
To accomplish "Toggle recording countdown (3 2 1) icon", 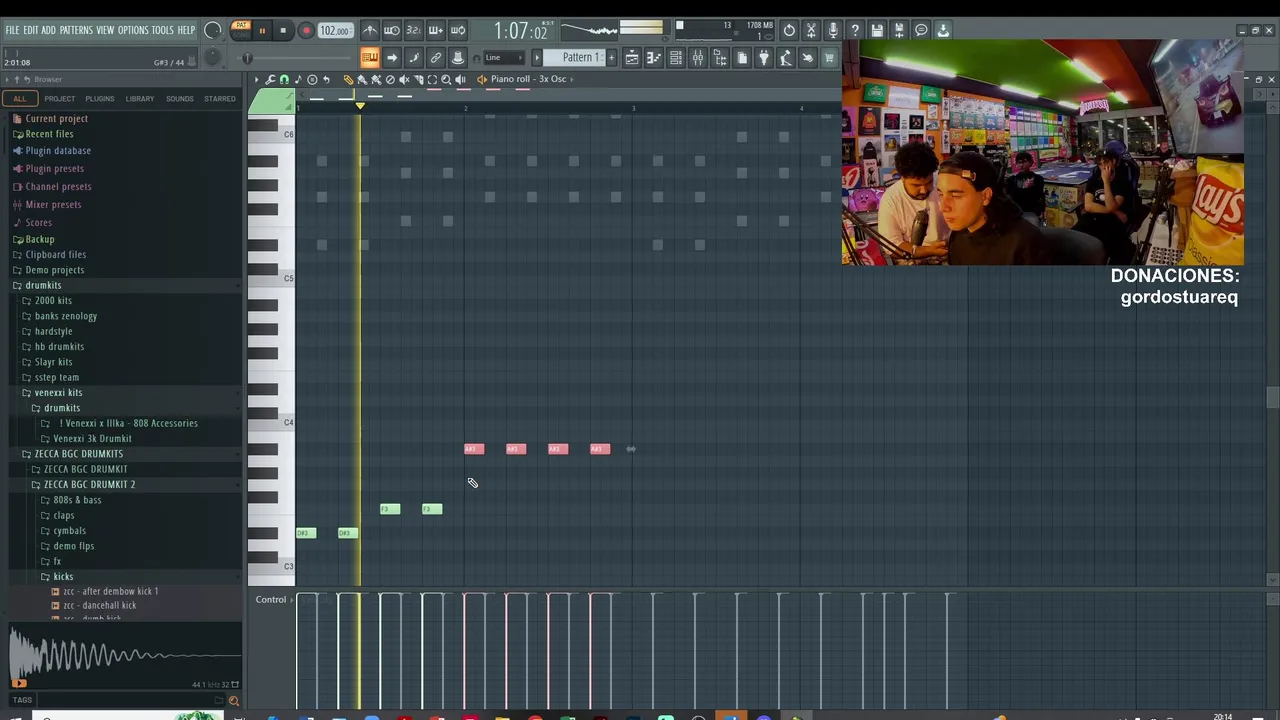I will (414, 30).
